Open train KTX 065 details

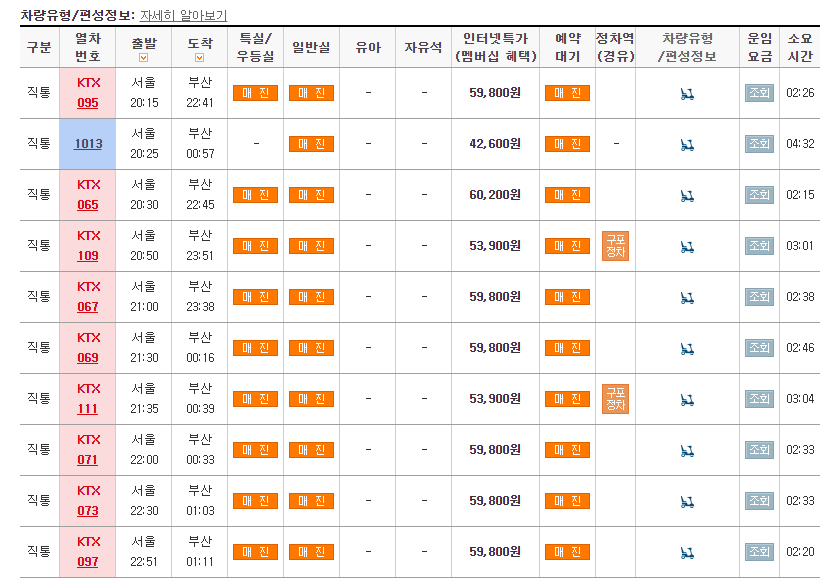[x=88, y=205]
